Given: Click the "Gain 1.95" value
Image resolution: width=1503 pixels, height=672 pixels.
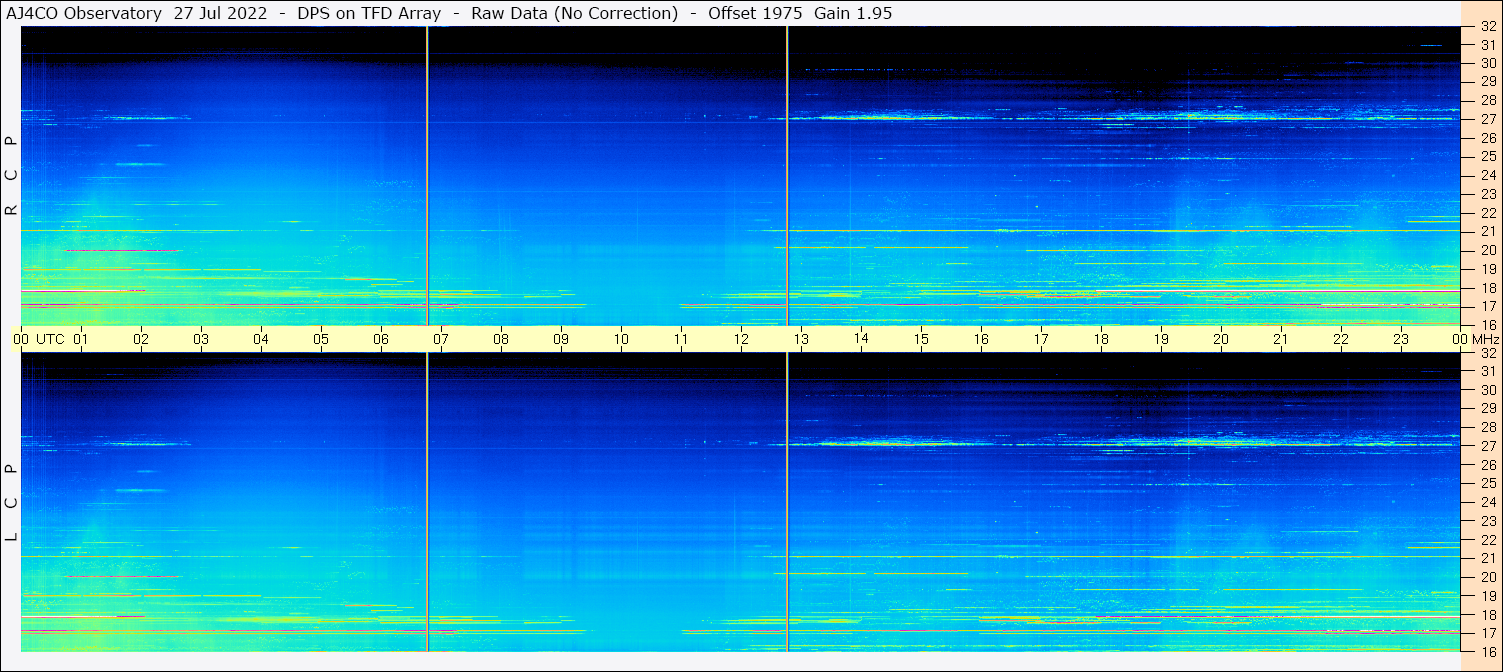Looking at the screenshot, I should [854, 13].
